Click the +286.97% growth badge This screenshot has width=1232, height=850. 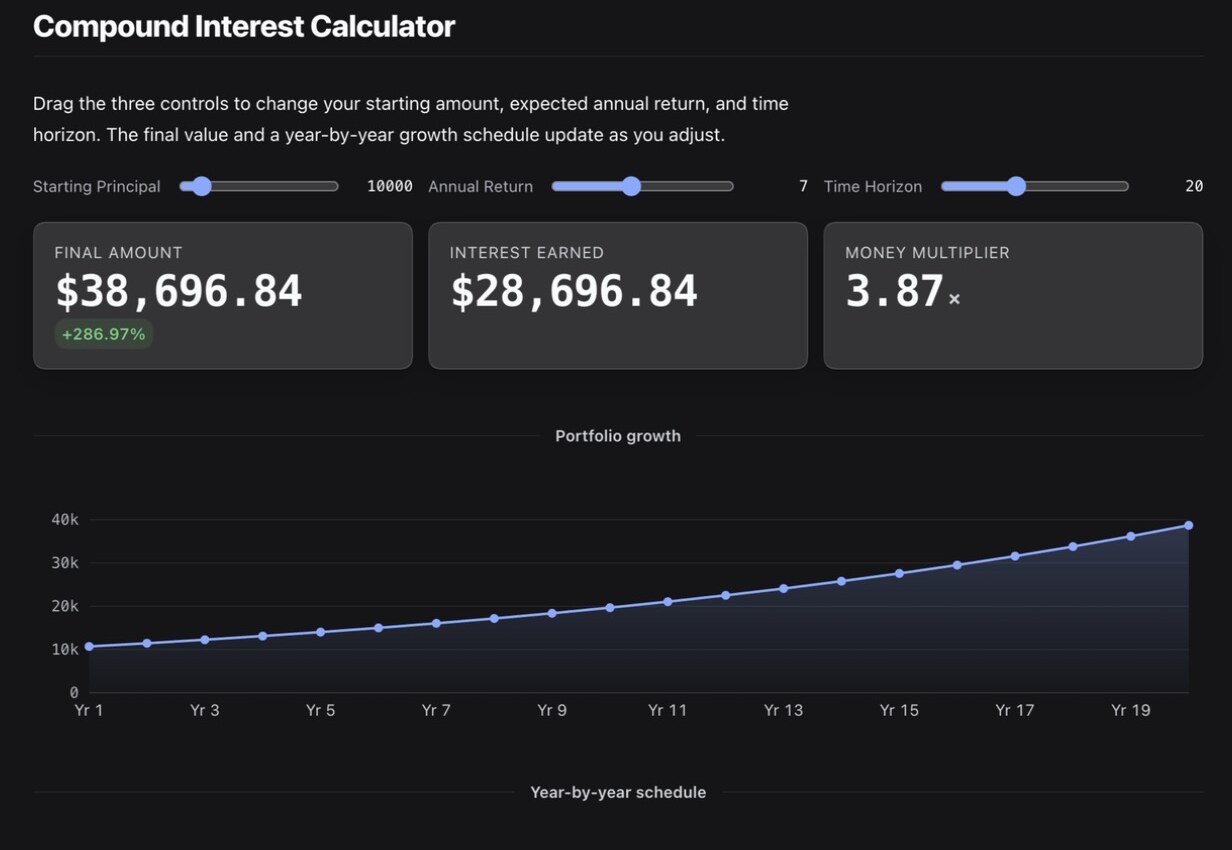pyautogui.click(x=103, y=334)
